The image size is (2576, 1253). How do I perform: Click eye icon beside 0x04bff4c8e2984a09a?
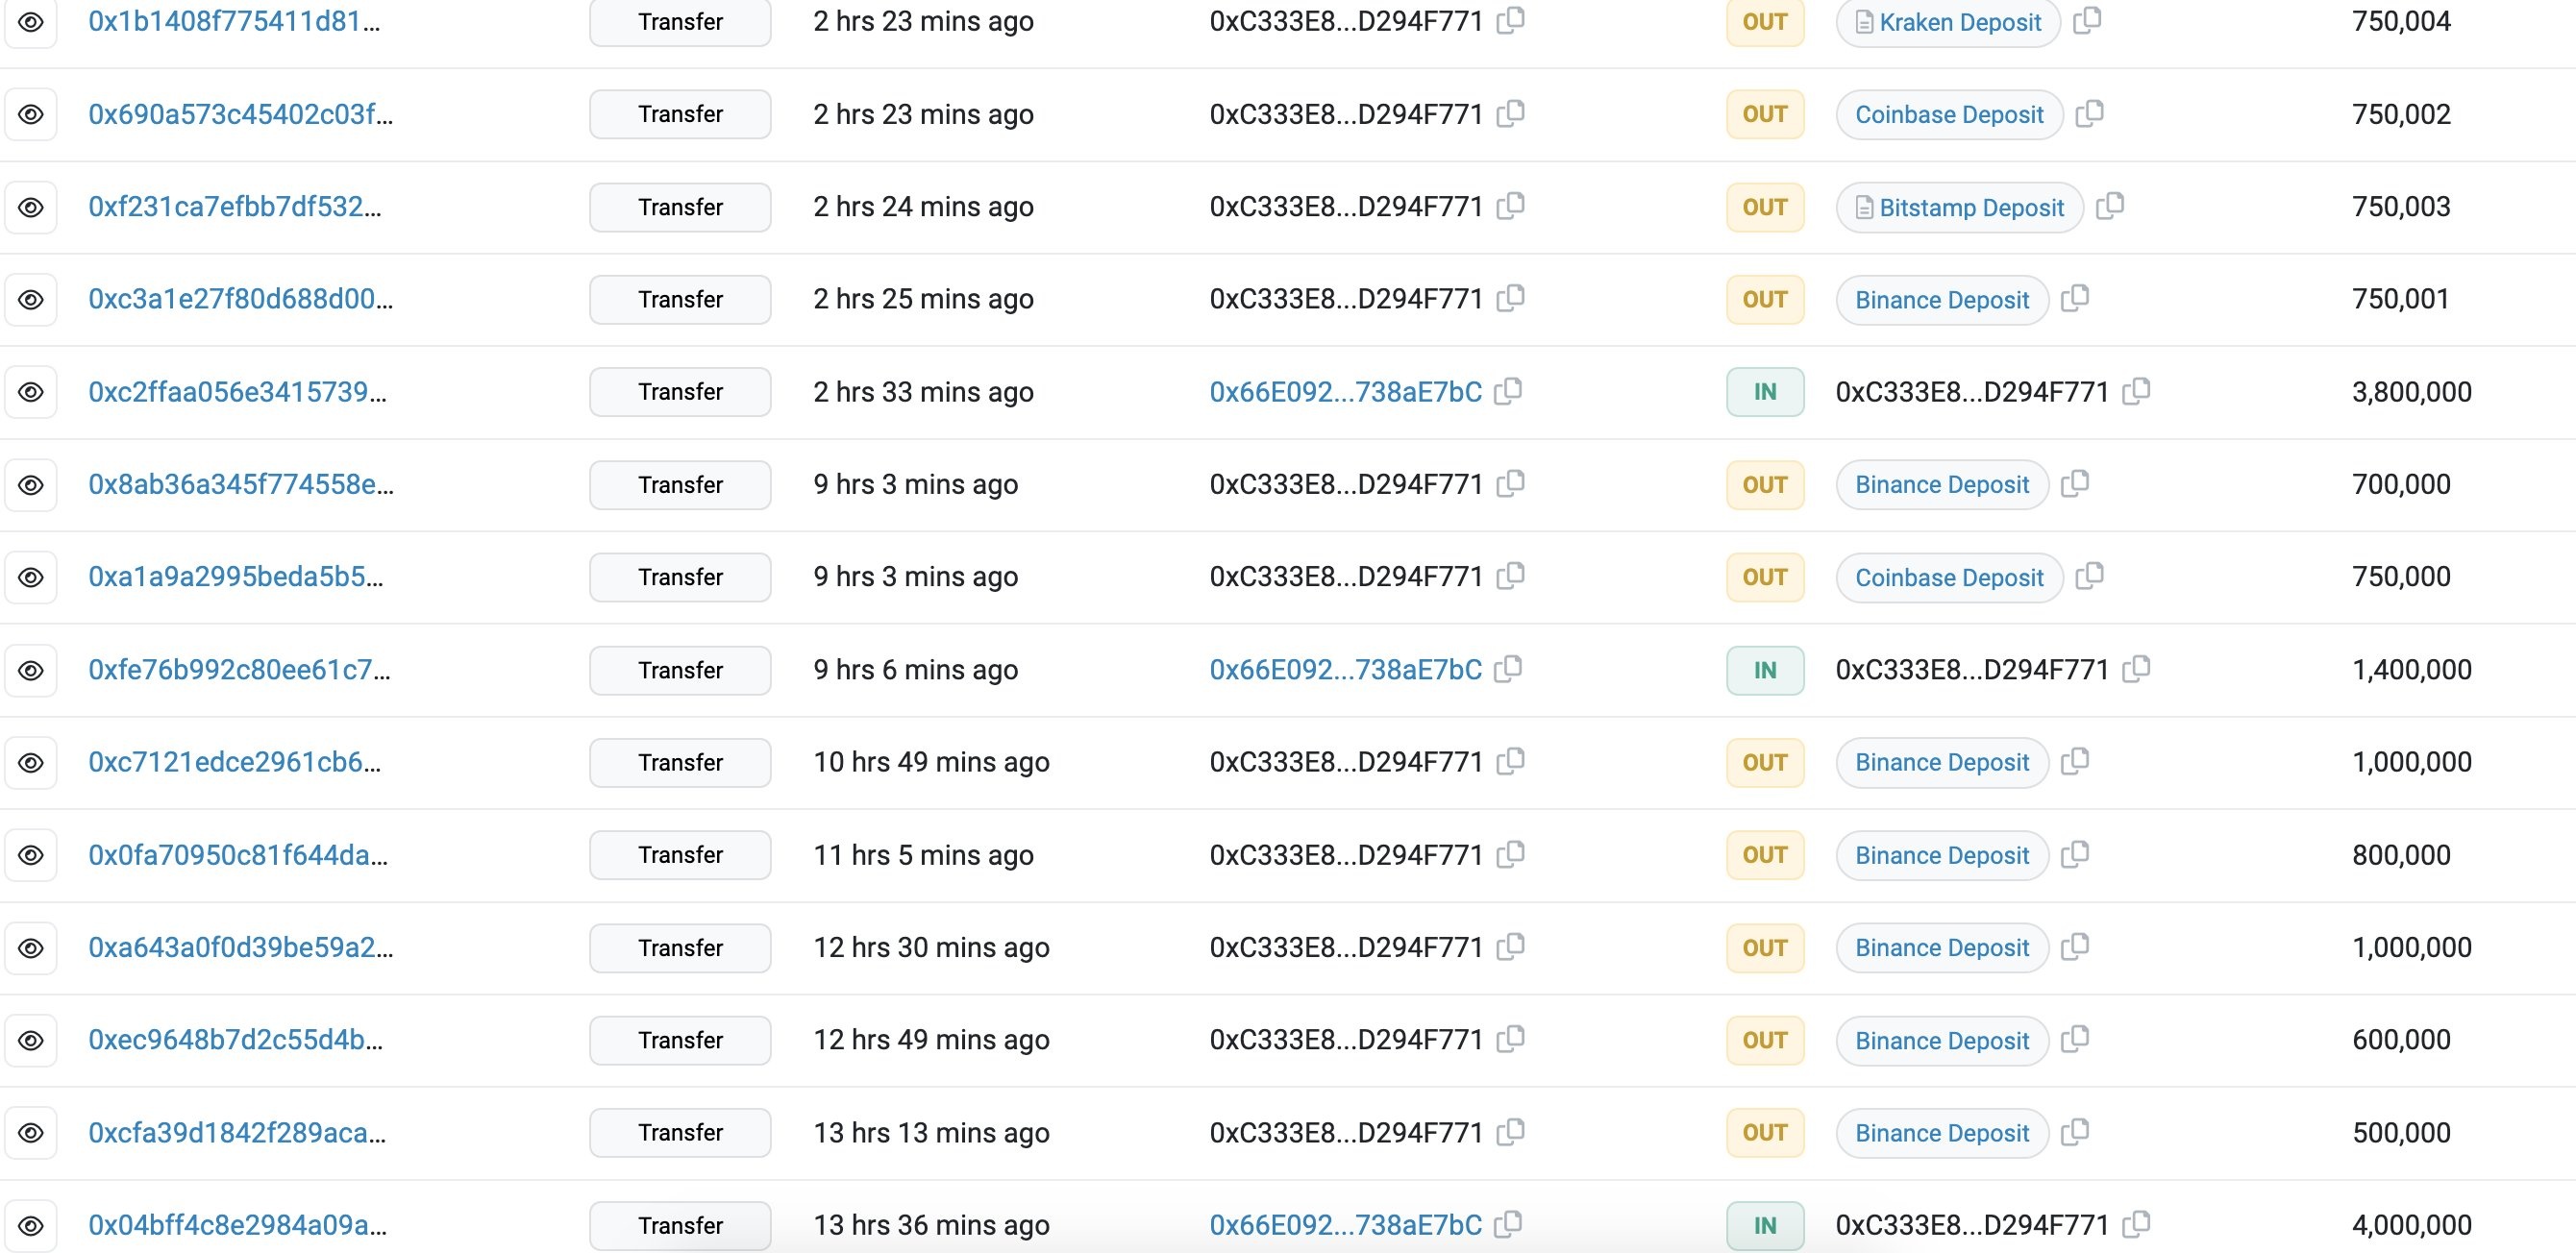(31, 1226)
